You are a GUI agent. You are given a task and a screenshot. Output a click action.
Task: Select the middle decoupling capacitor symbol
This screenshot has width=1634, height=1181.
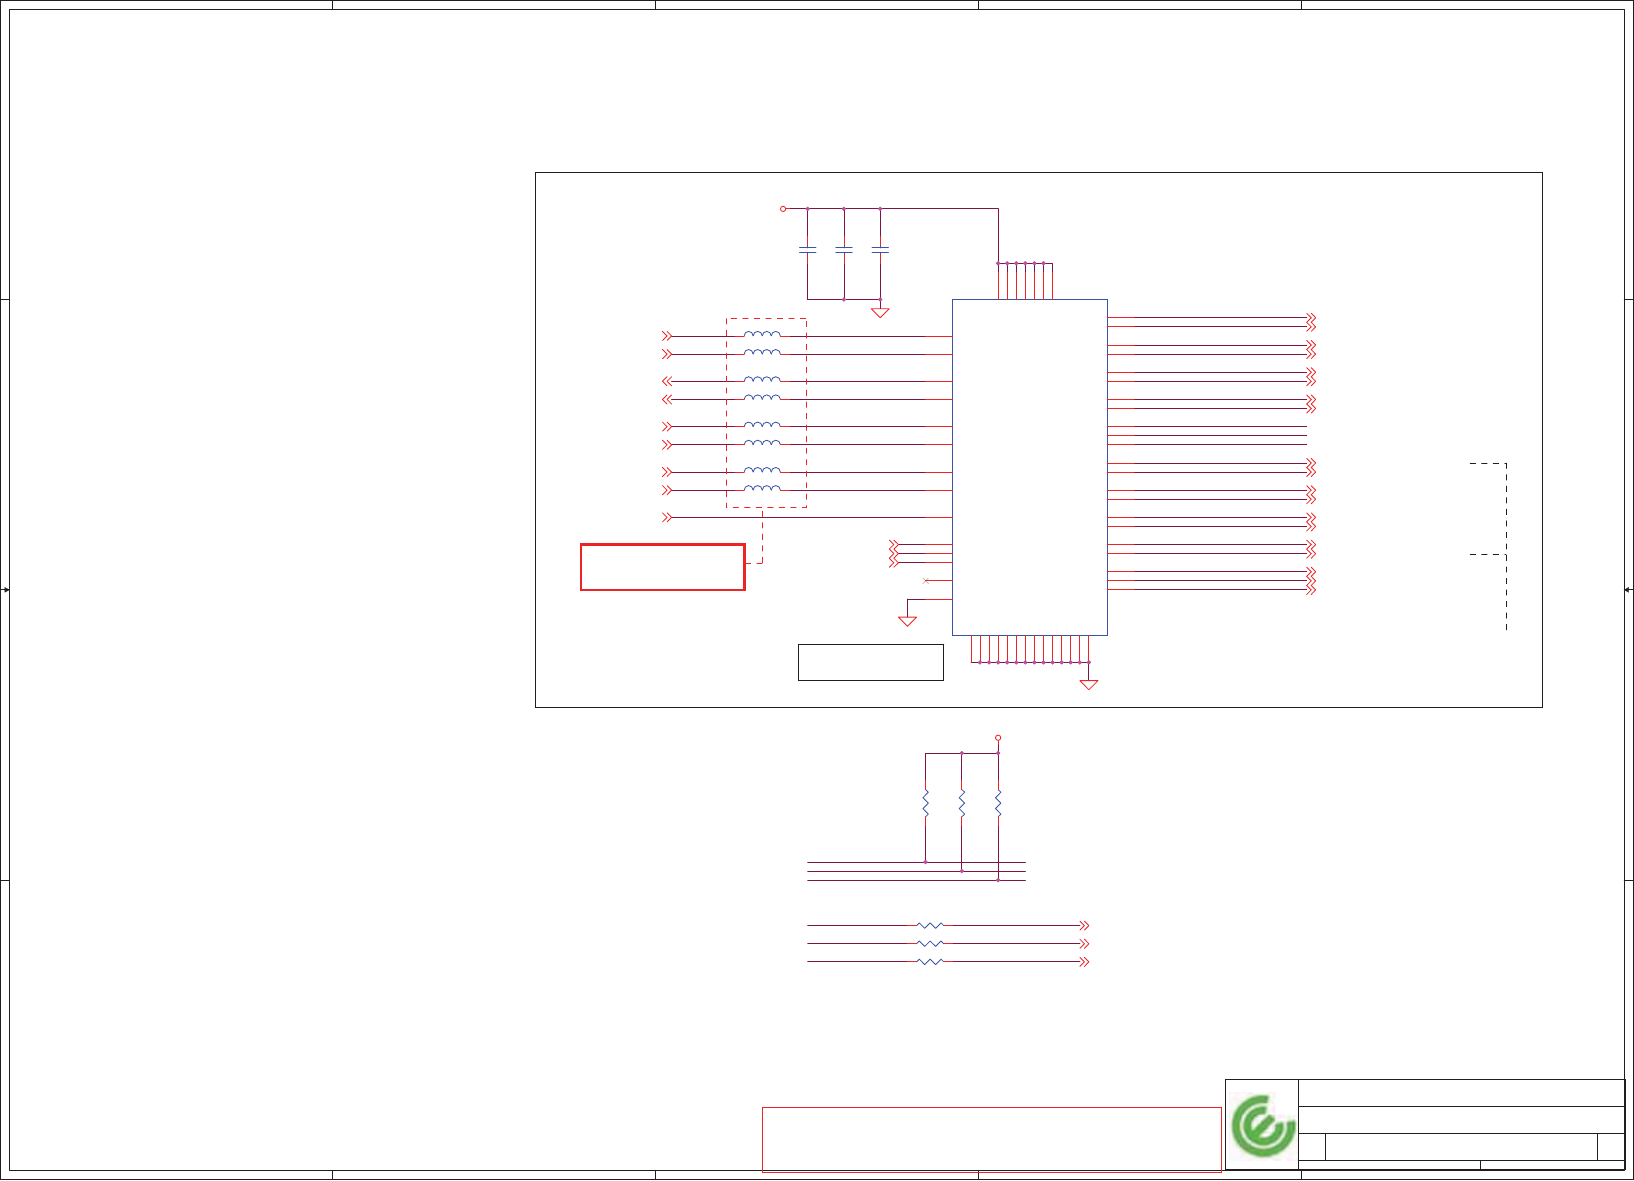coord(844,250)
